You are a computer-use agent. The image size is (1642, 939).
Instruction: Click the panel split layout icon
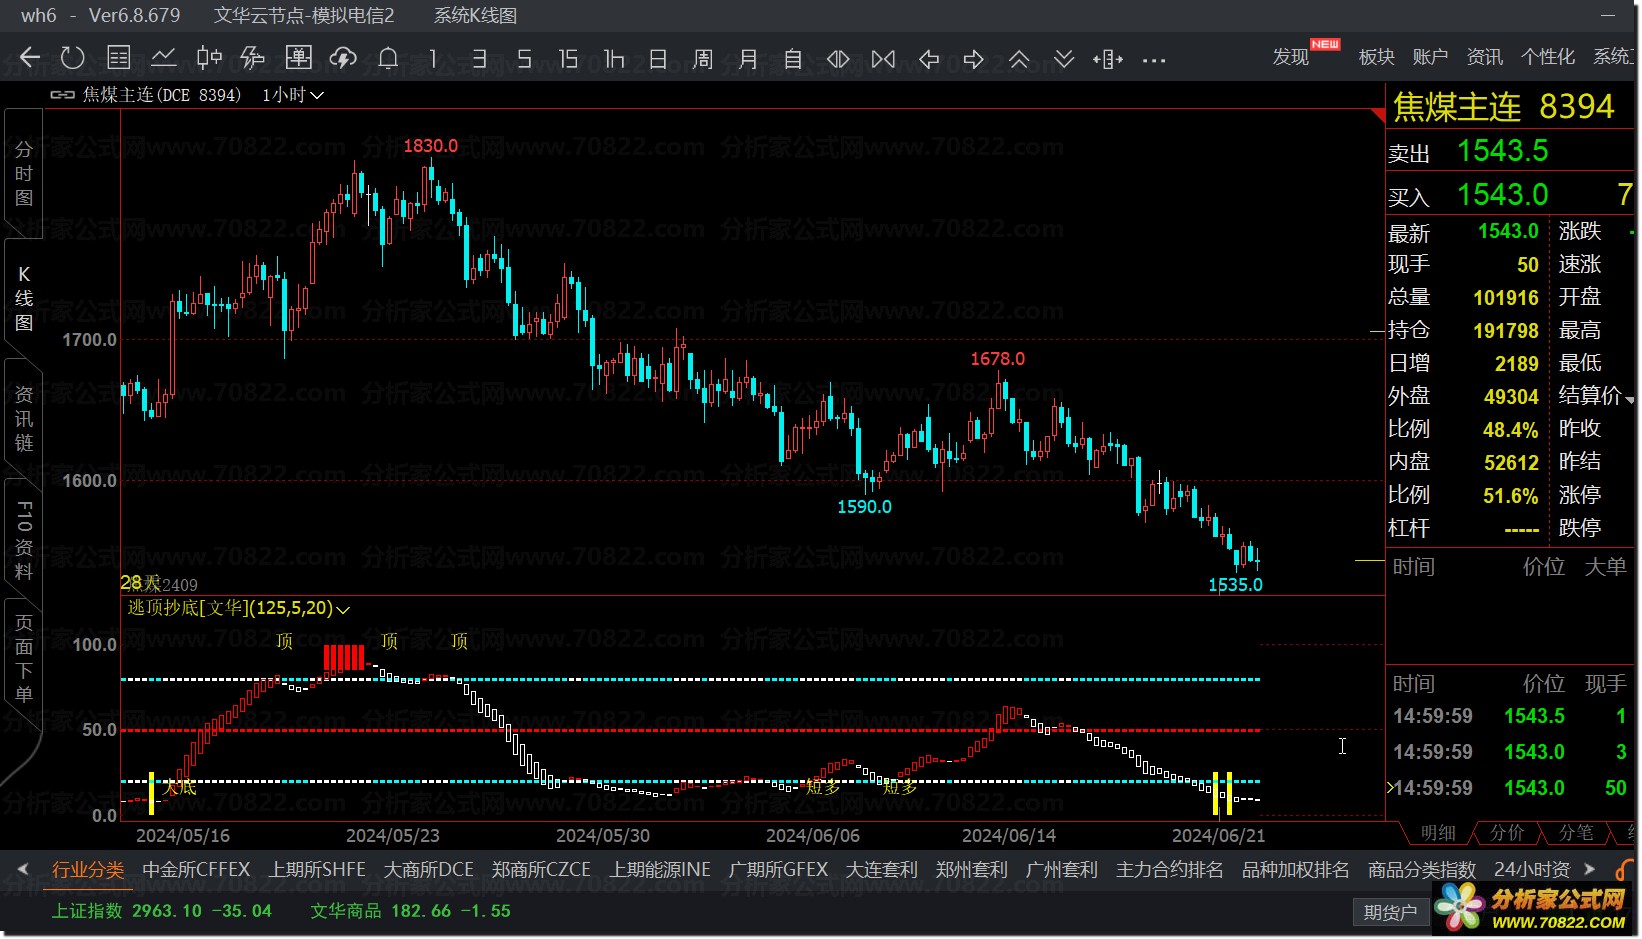pyautogui.click(x=1108, y=59)
